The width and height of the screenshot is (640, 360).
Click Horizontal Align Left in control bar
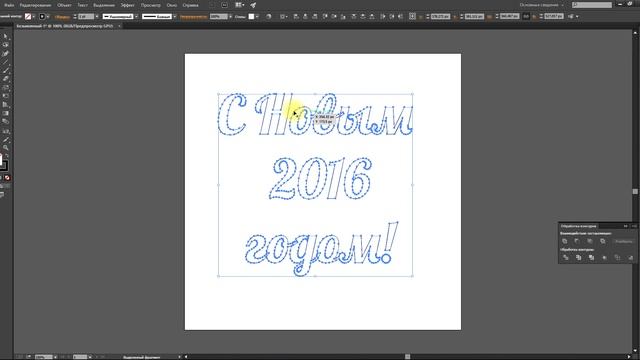click(x=296, y=16)
